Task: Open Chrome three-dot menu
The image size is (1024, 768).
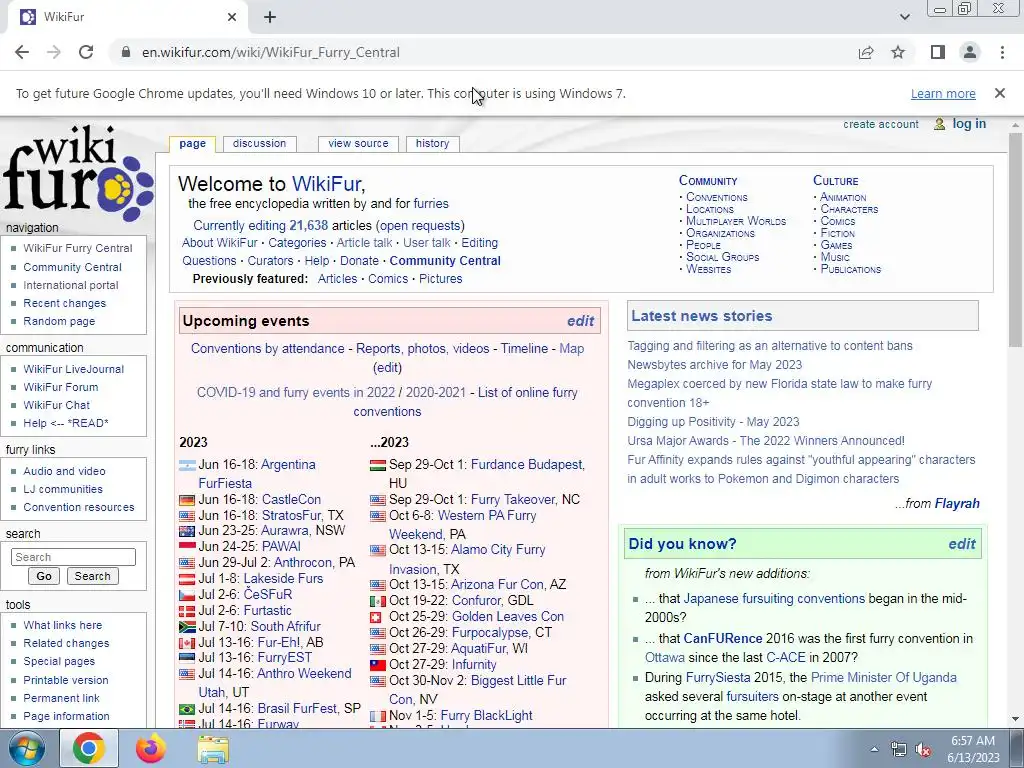Action: pyautogui.click(x=1002, y=52)
